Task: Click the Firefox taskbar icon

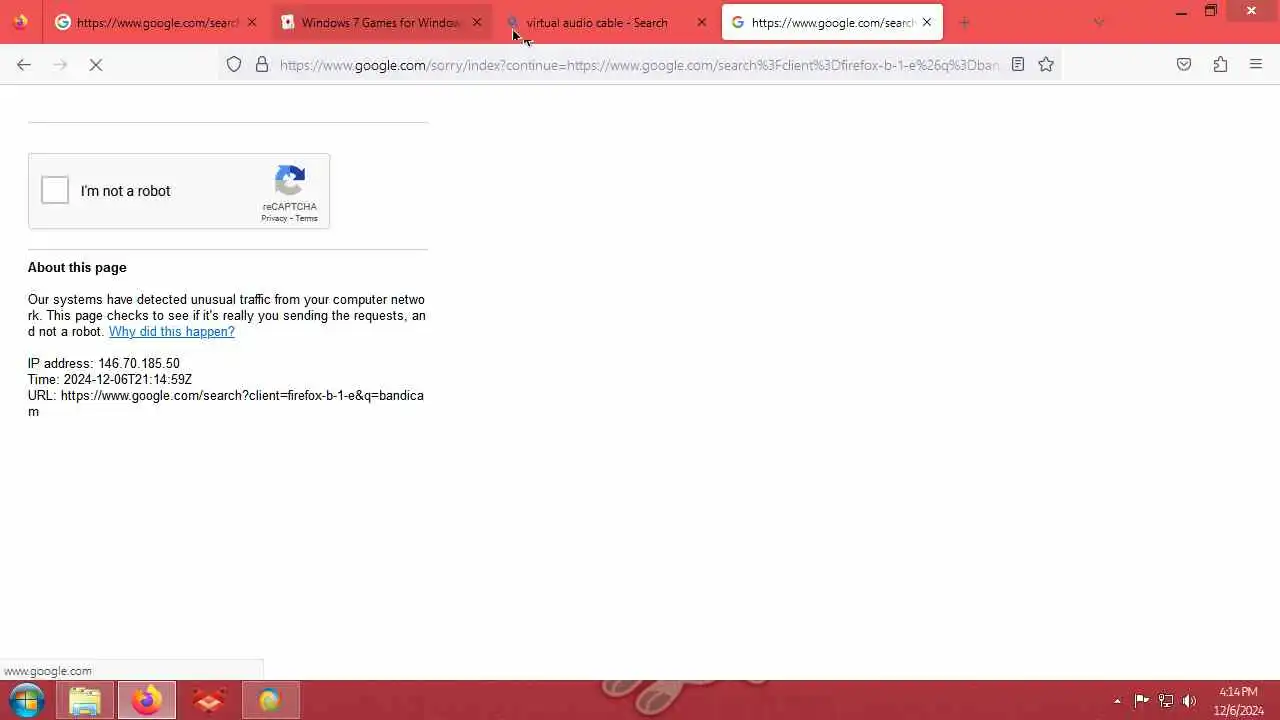Action: click(147, 701)
